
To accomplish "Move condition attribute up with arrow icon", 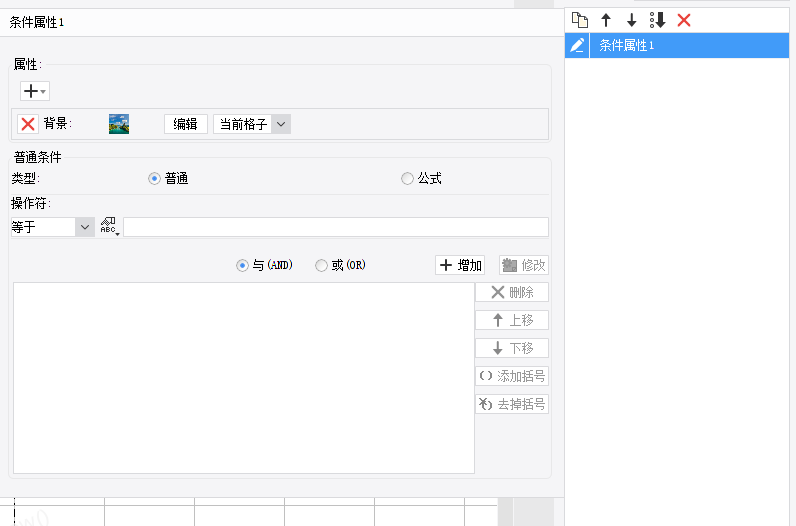I will coord(606,20).
